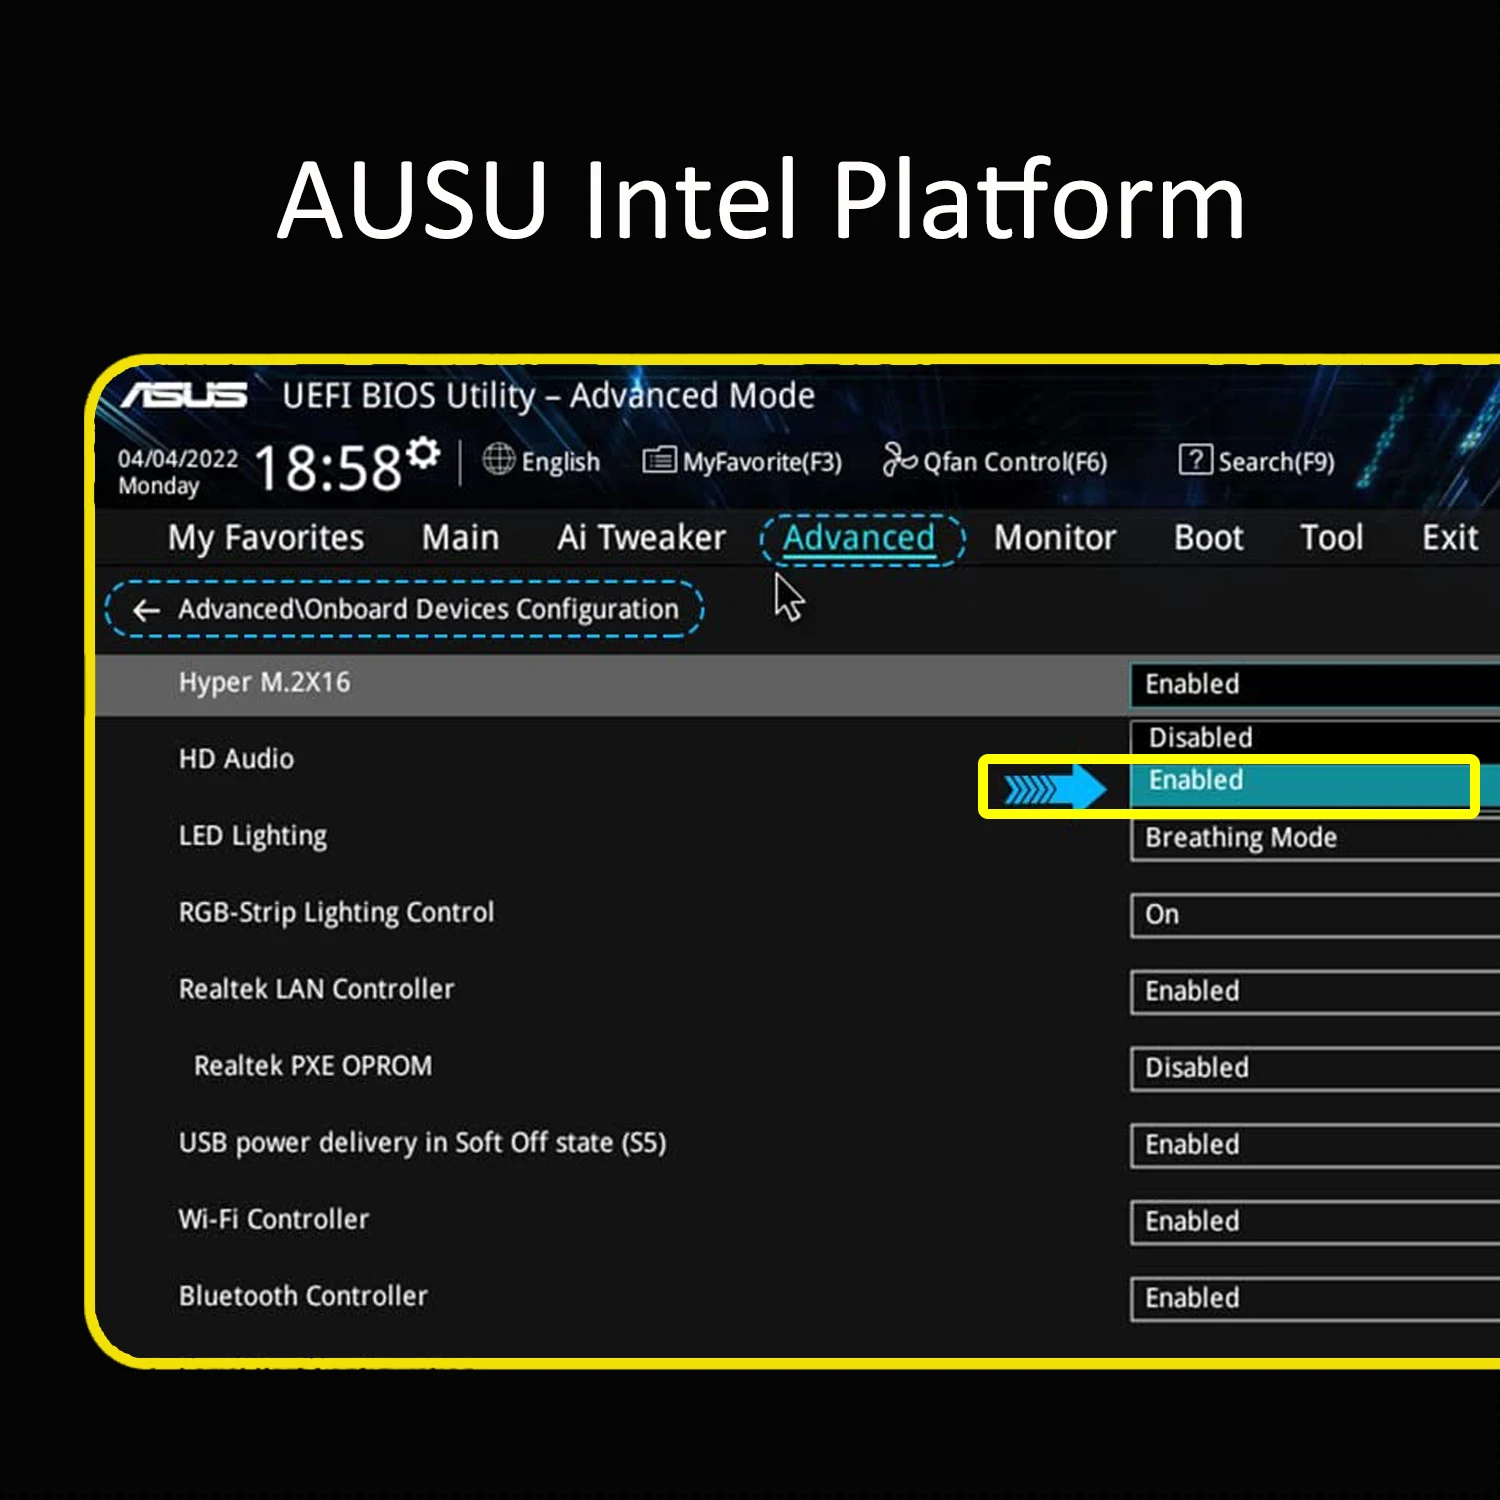Toggle RGB-Strip Lighting Control On field

click(1315, 915)
